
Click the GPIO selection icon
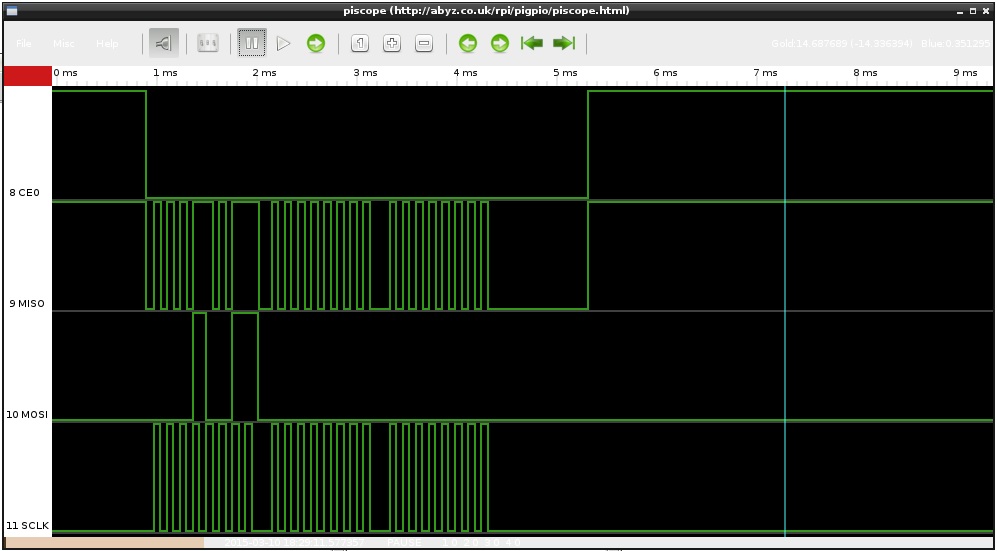point(208,43)
